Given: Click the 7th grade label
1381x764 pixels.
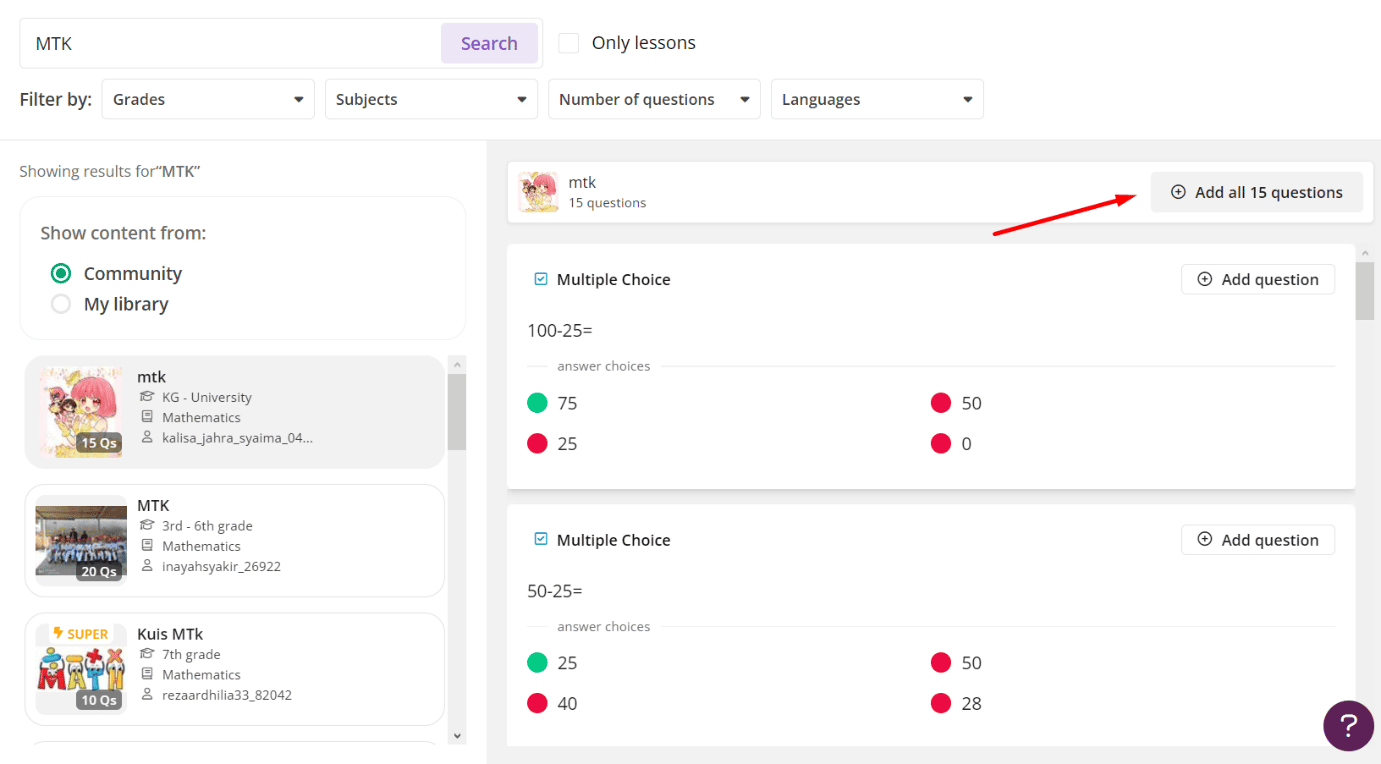Looking at the screenshot, I should pyautogui.click(x=191, y=654).
